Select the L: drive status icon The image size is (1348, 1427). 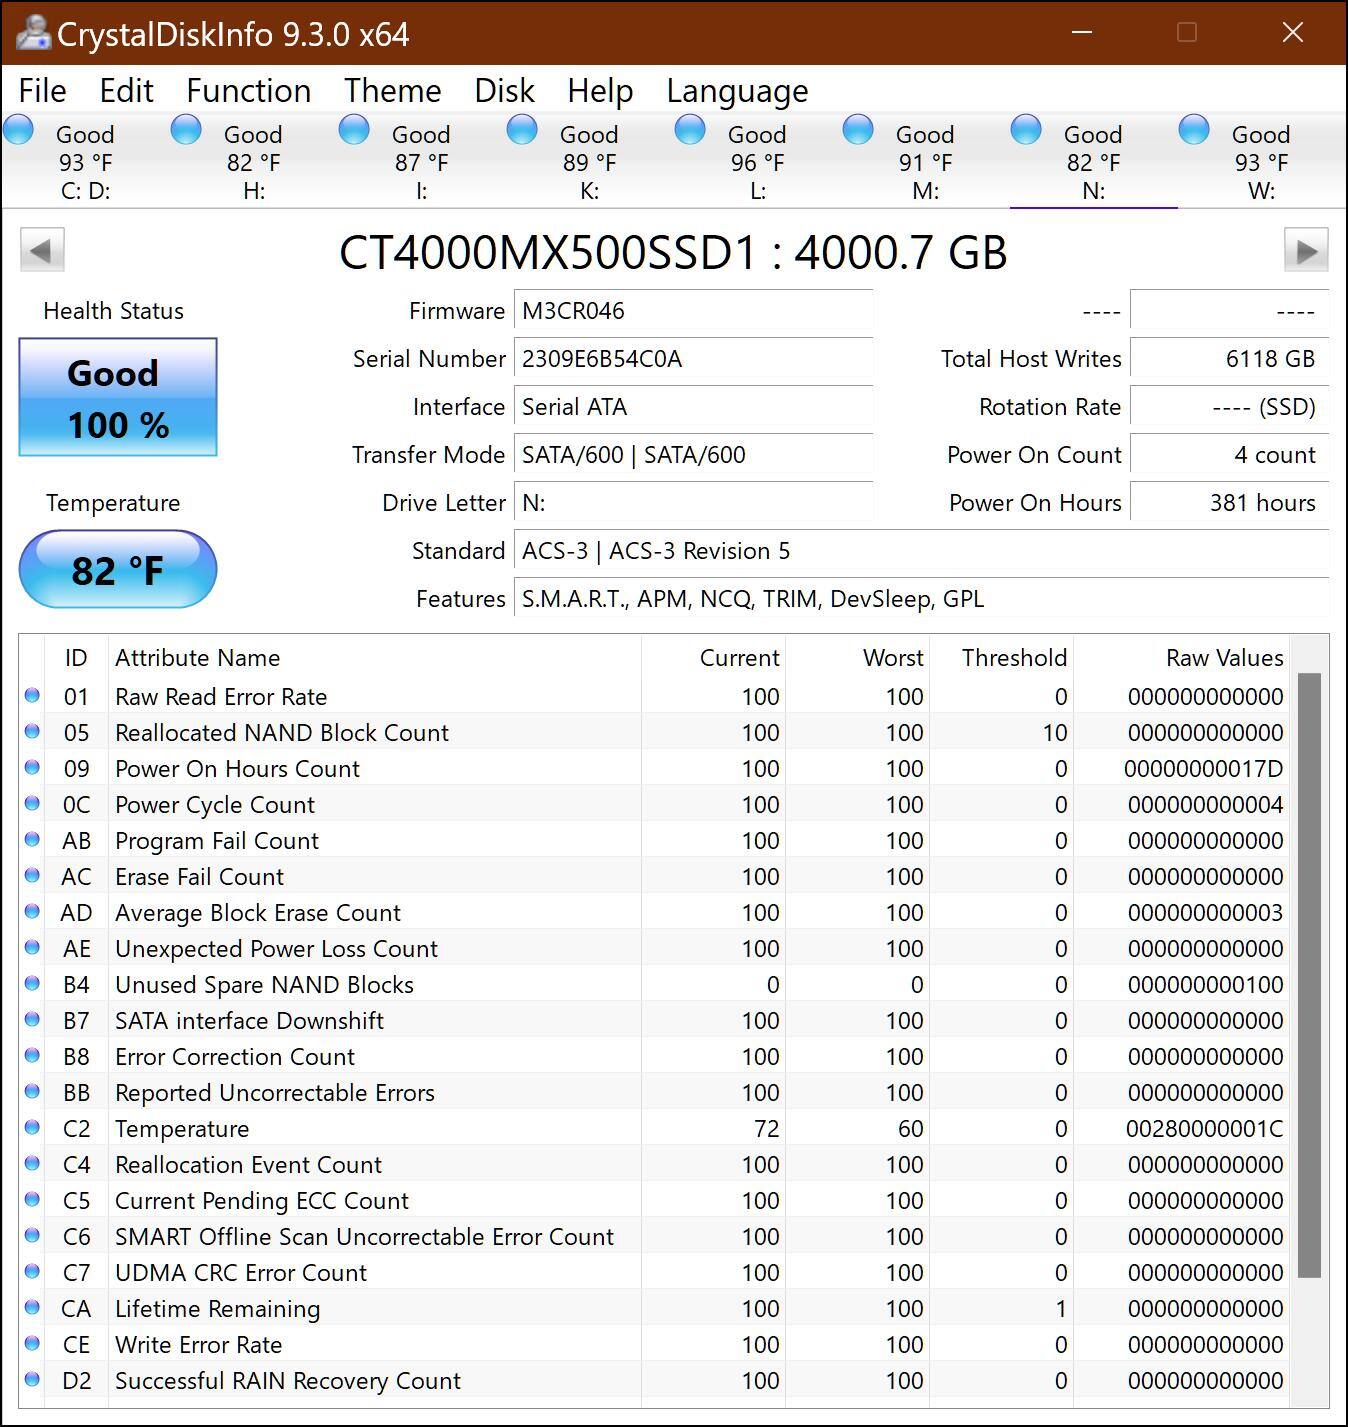[690, 128]
